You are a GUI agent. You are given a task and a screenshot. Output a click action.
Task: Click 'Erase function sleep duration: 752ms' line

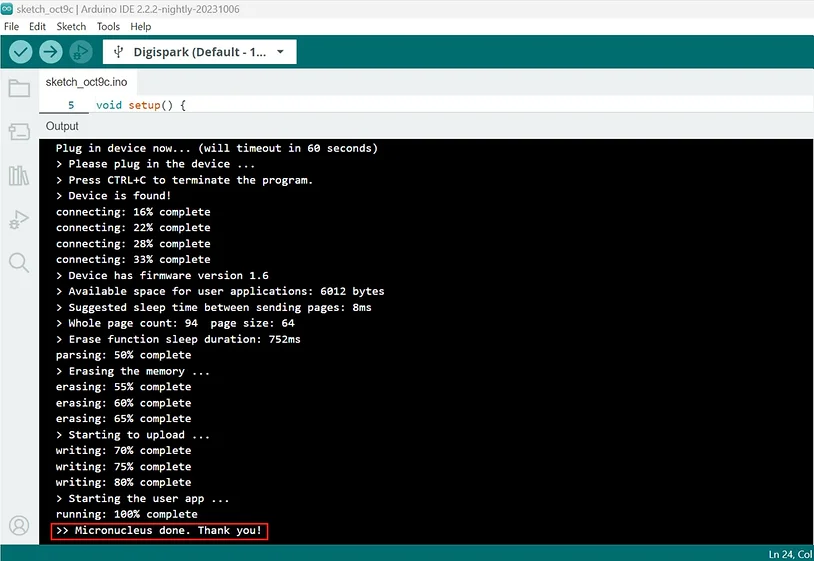pos(178,339)
